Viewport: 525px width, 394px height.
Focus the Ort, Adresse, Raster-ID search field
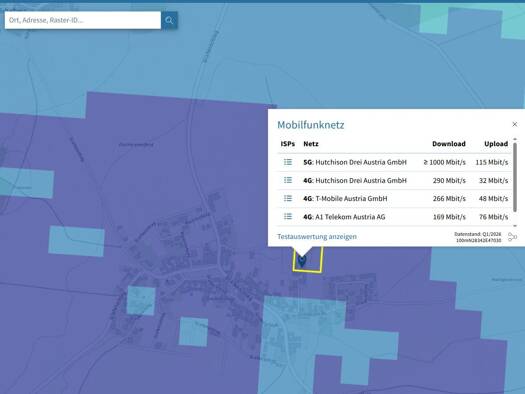(83, 20)
